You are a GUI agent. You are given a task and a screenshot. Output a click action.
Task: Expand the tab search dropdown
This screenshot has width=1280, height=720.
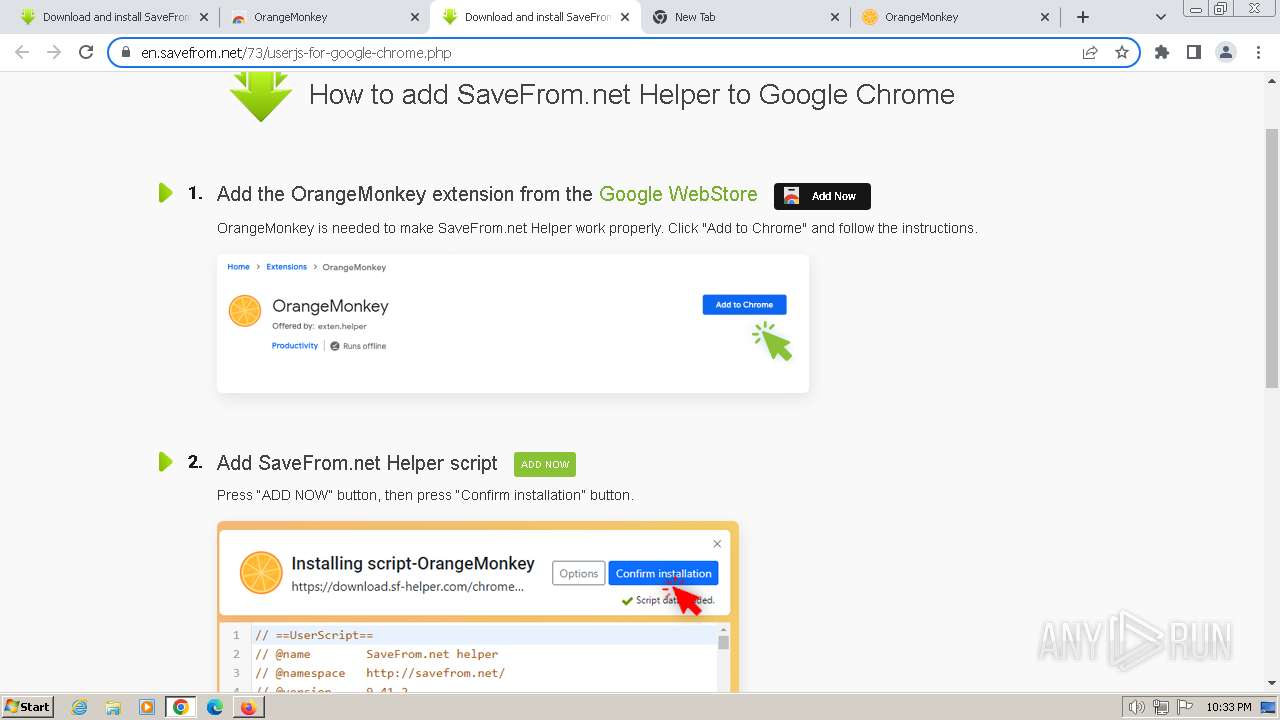pyautogui.click(x=1161, y=17)
